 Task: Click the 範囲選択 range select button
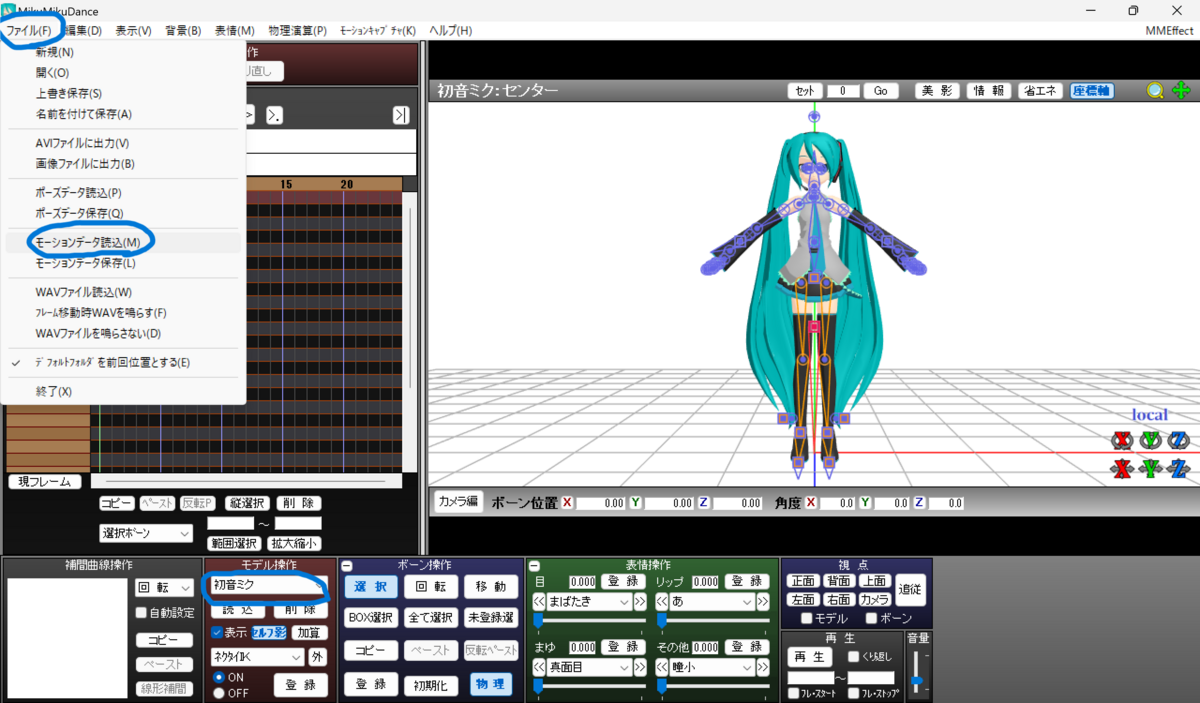click(x=235, y=544)
